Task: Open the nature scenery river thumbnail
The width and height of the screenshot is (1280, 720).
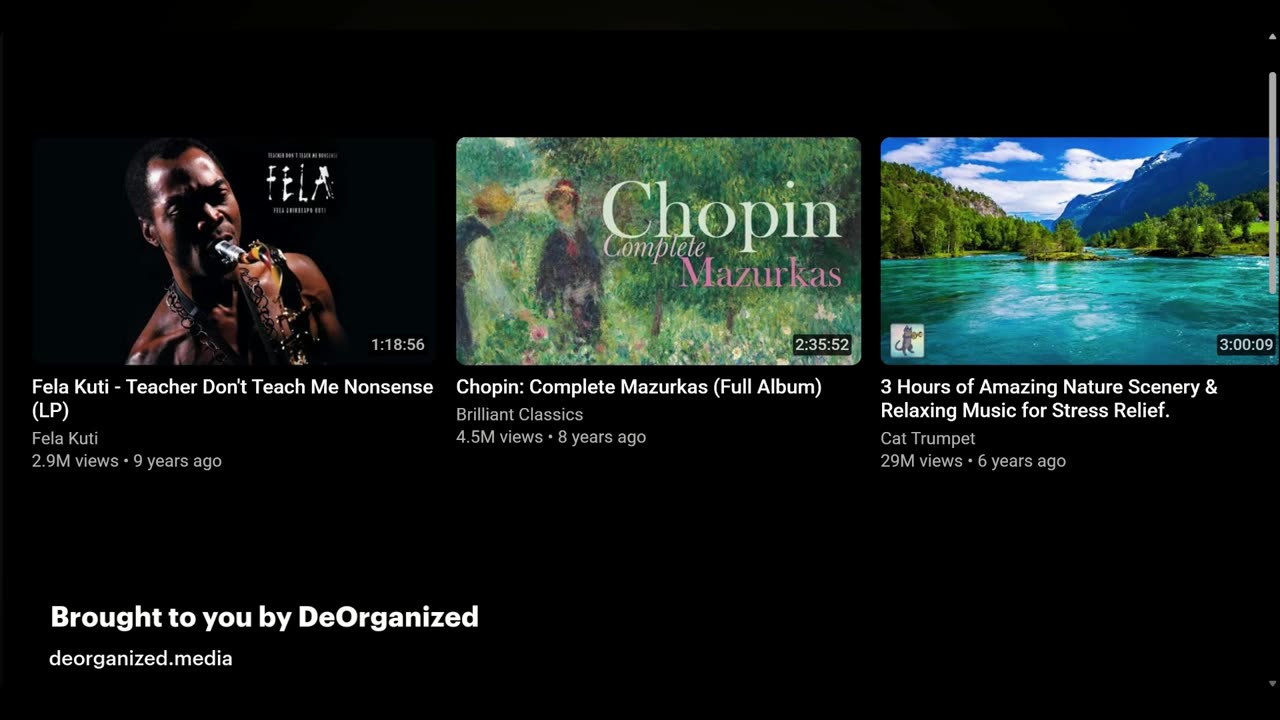Action: tap(1079, 251)
